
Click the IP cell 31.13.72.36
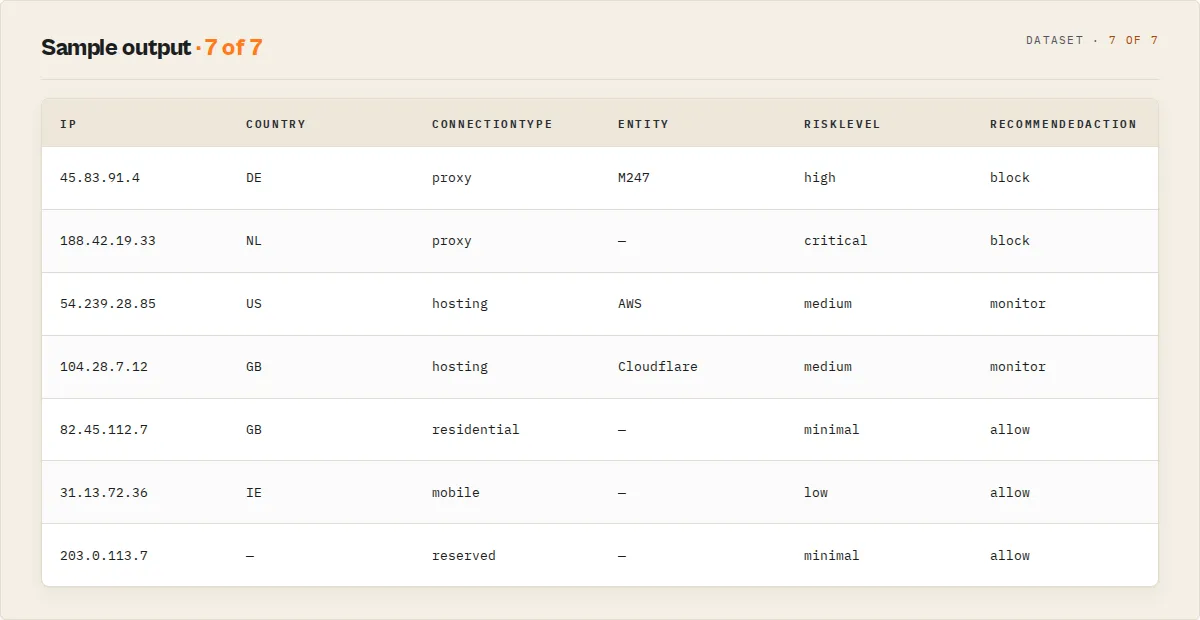click(x=104, y=493)
